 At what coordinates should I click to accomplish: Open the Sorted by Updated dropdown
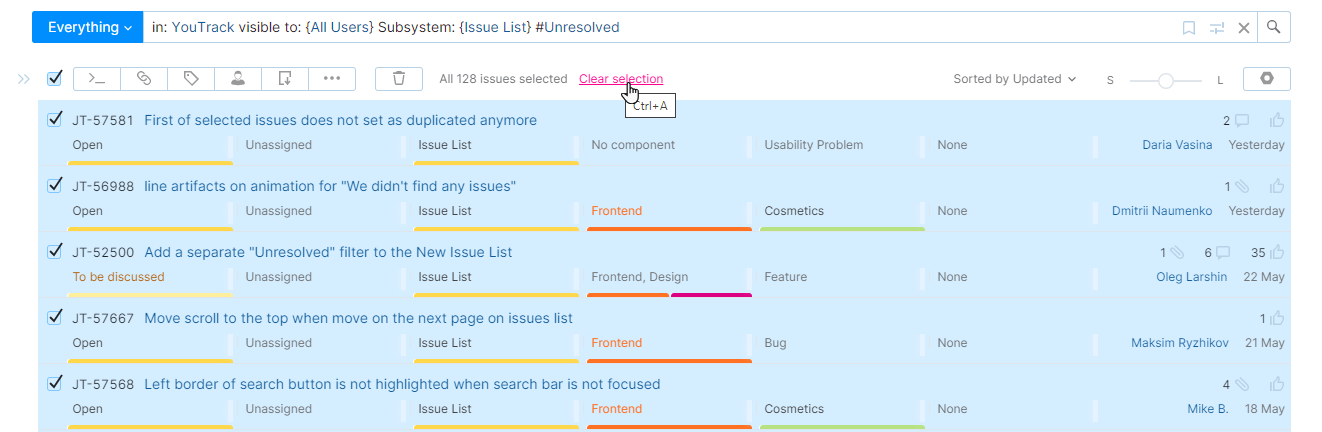1014,79
